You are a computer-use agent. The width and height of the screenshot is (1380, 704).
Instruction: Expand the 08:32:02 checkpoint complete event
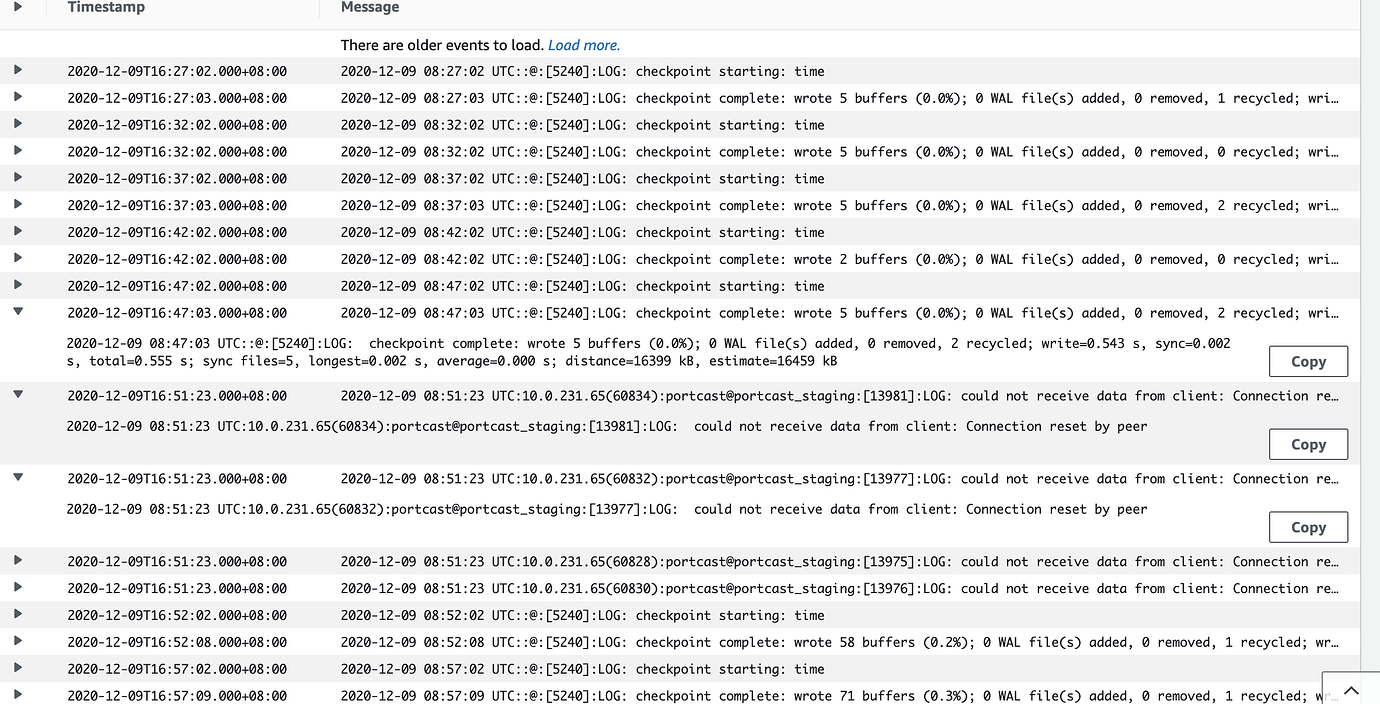click(18, 151)
